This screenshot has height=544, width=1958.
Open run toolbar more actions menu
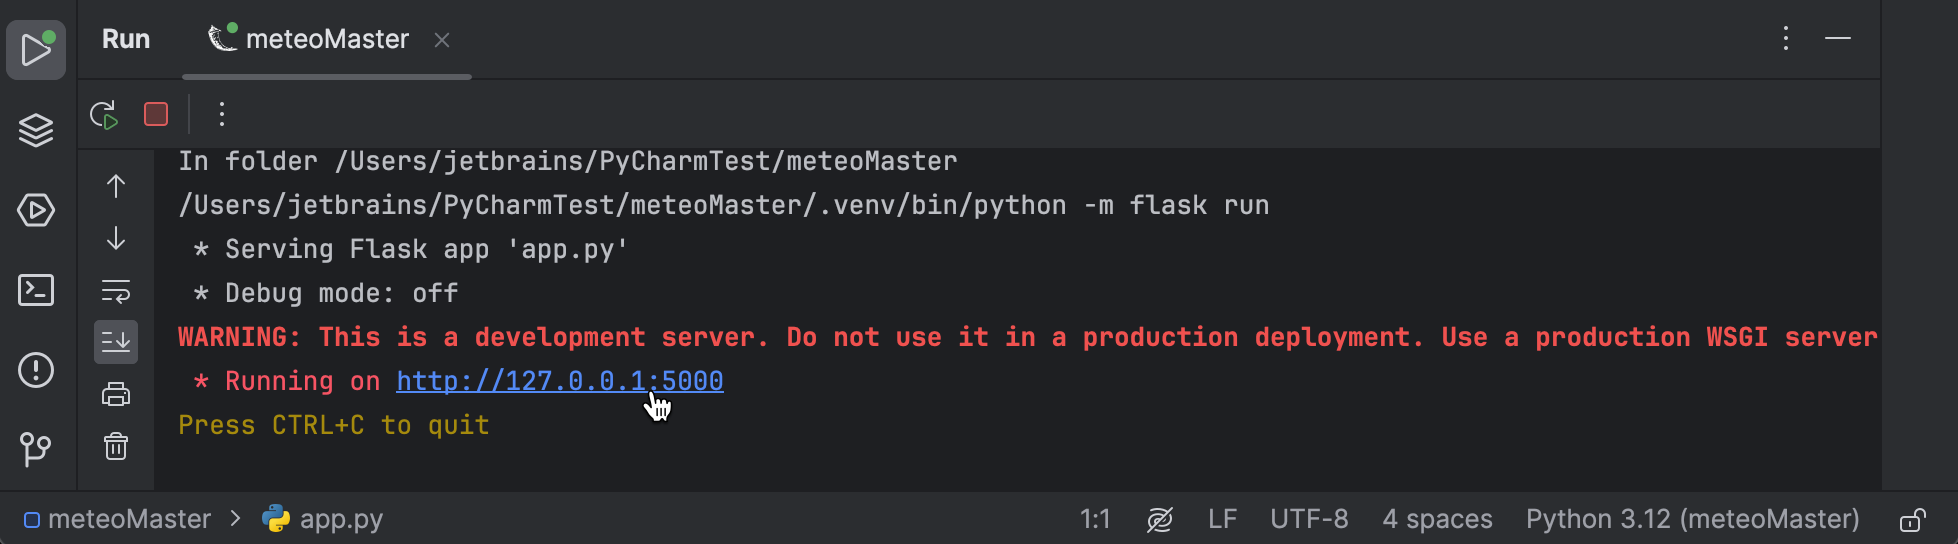tap(222, 114)
